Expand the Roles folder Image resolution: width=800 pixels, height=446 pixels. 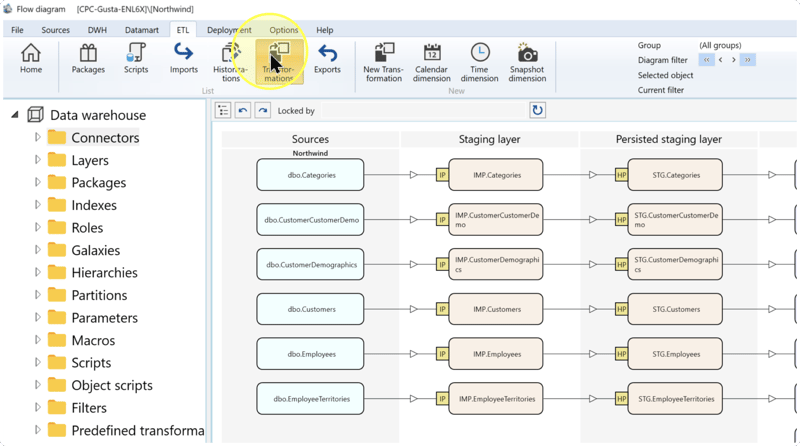point(37,227)
